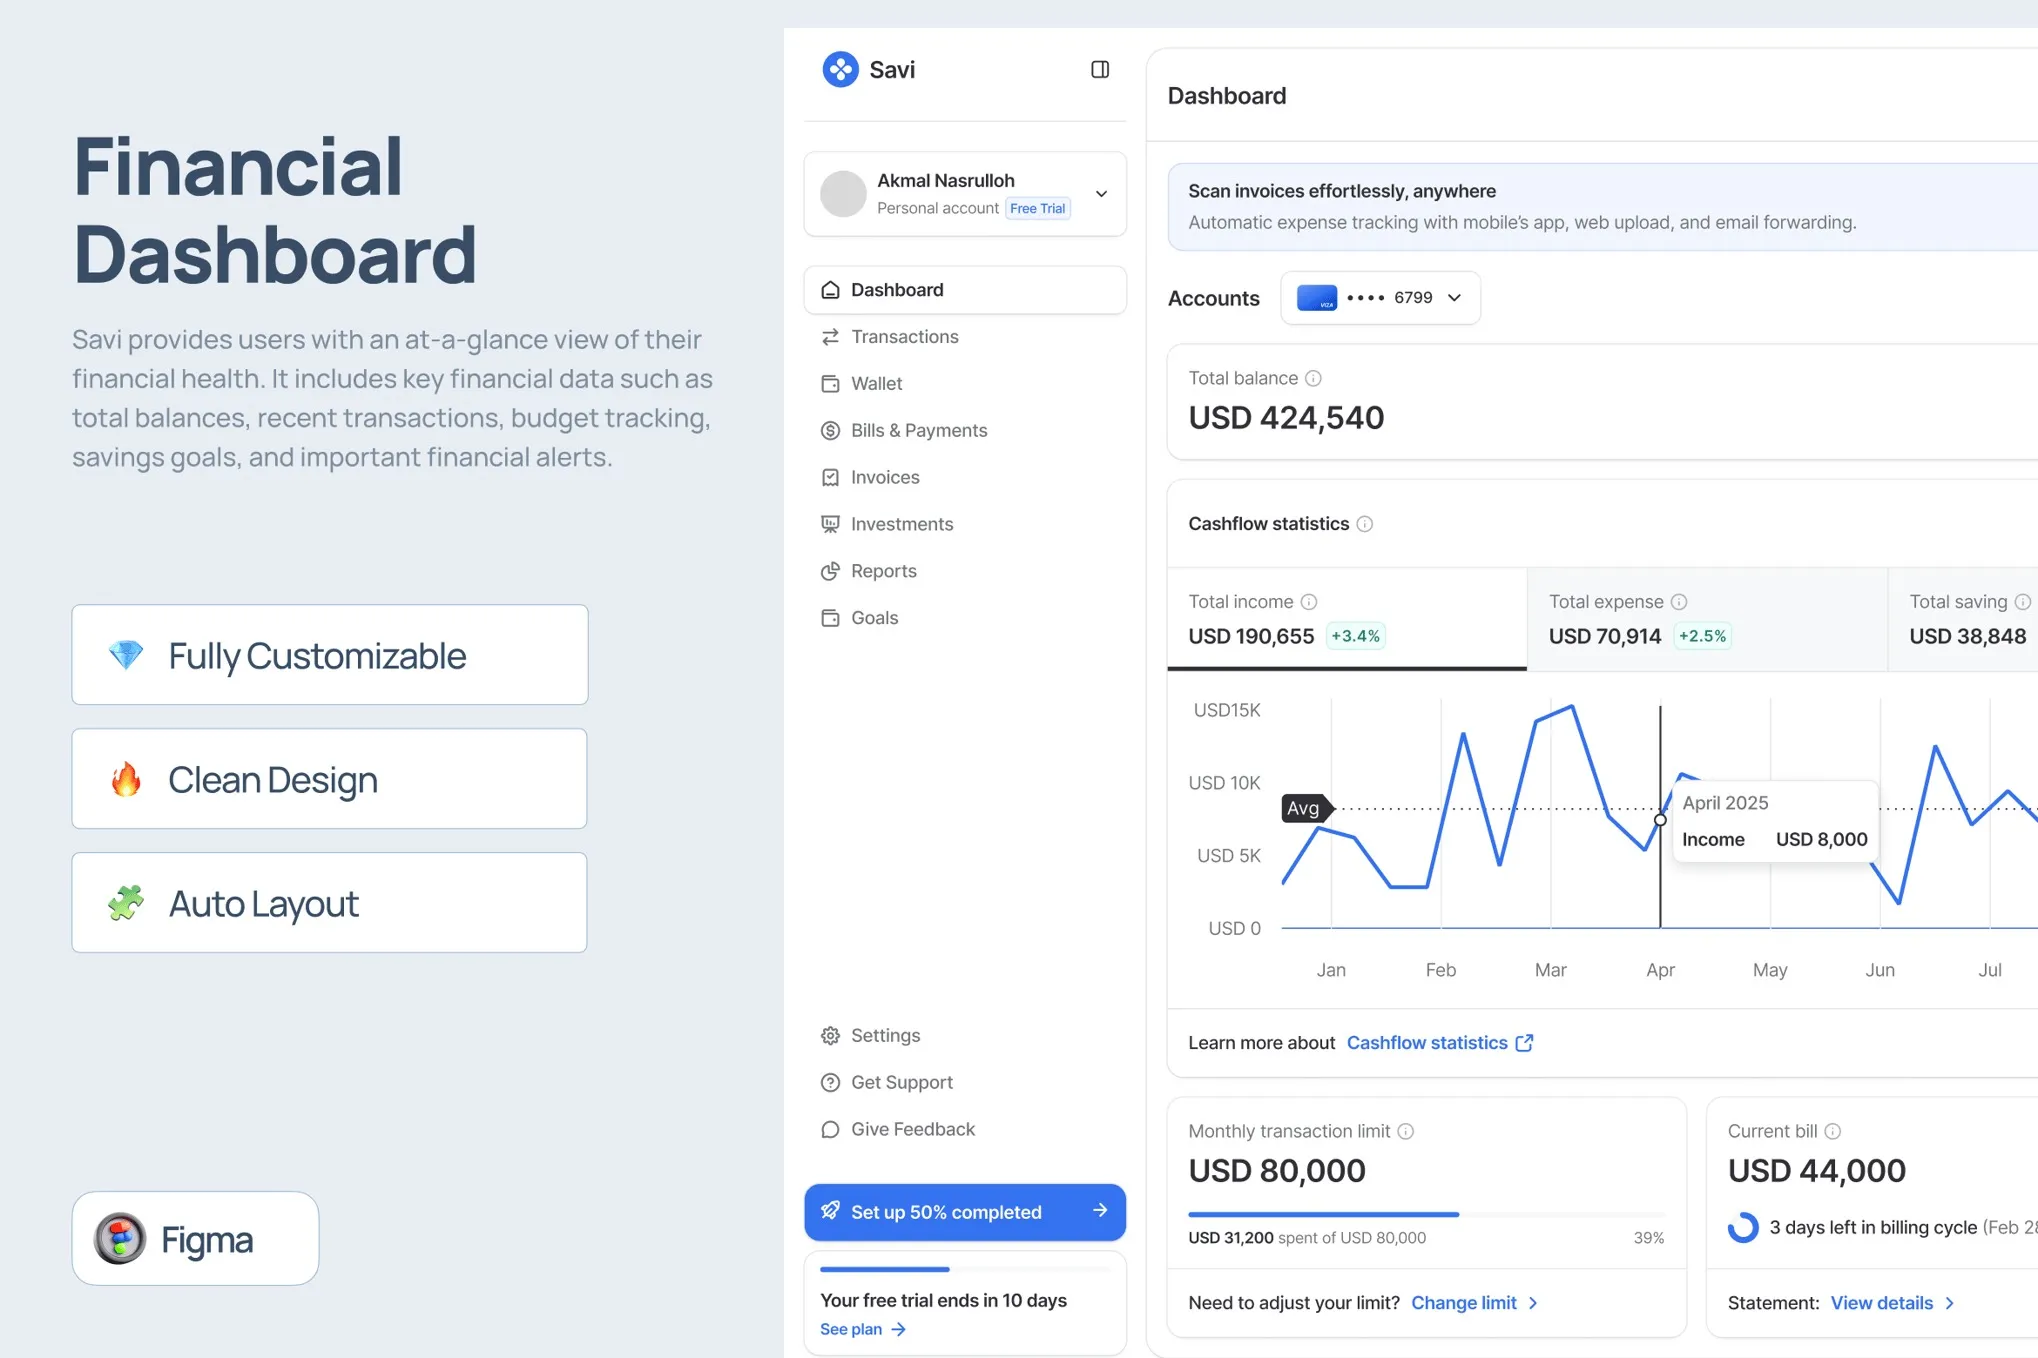Click the monthly limit progress bar
The image size is (2038, 1358).
tap(1426, 1214)
